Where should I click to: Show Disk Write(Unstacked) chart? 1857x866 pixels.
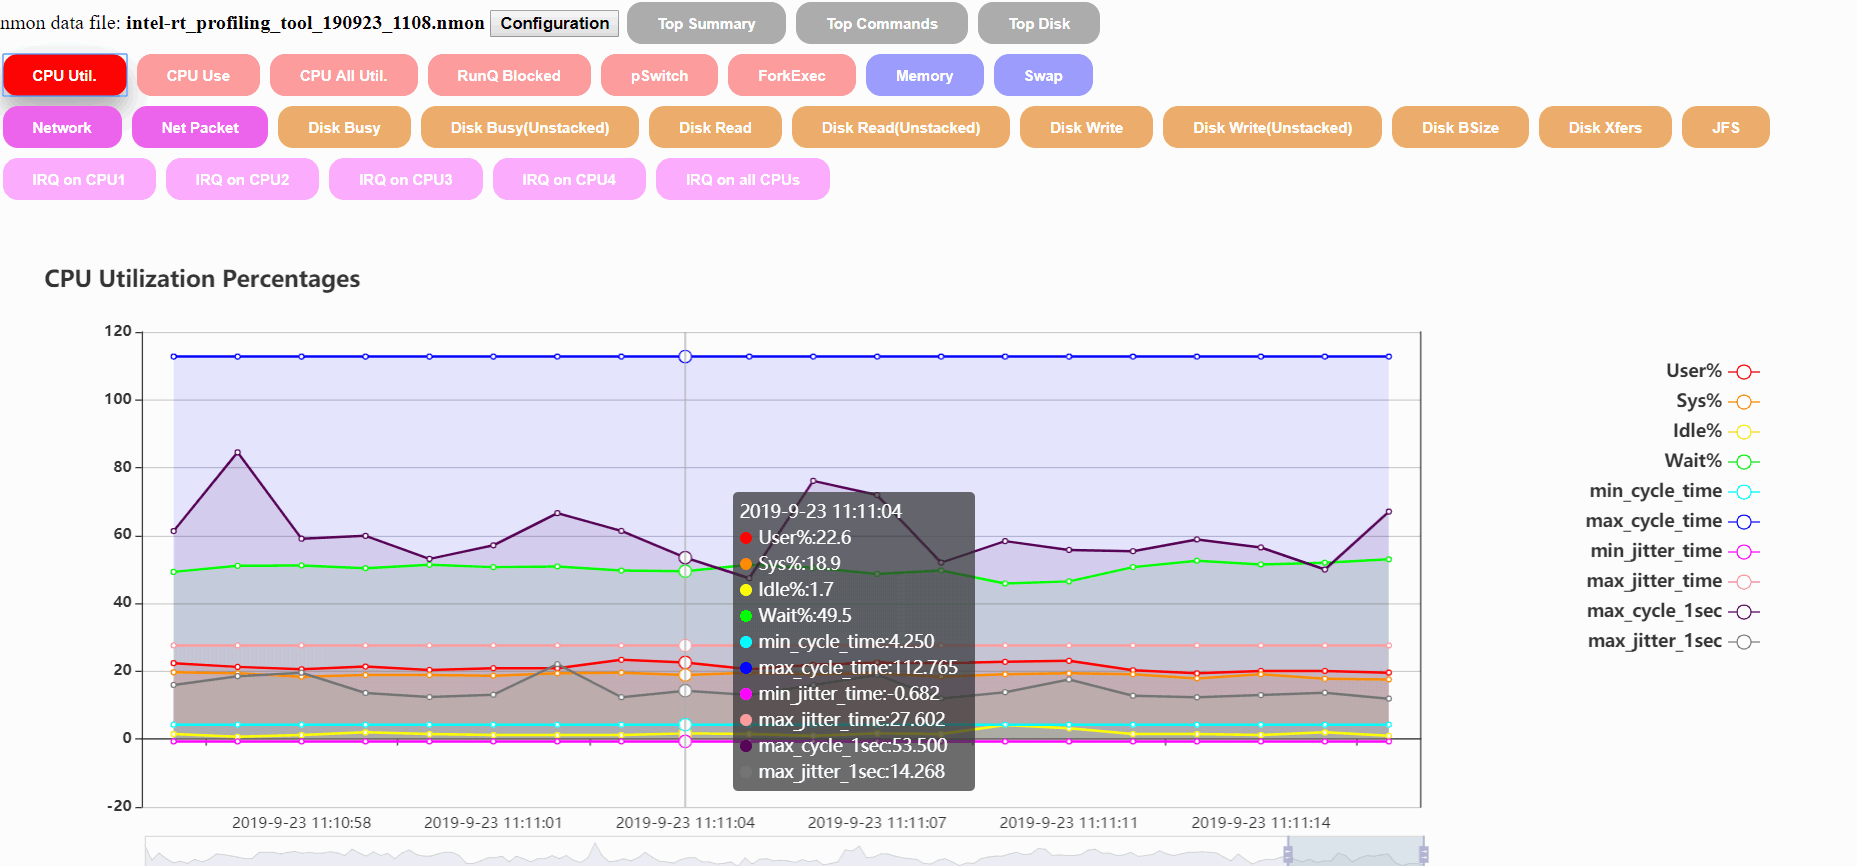click(1272, 127)
